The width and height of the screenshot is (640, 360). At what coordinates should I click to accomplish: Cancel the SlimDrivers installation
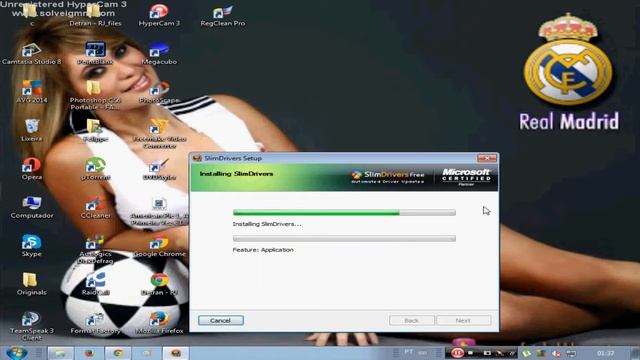[221, 320]
